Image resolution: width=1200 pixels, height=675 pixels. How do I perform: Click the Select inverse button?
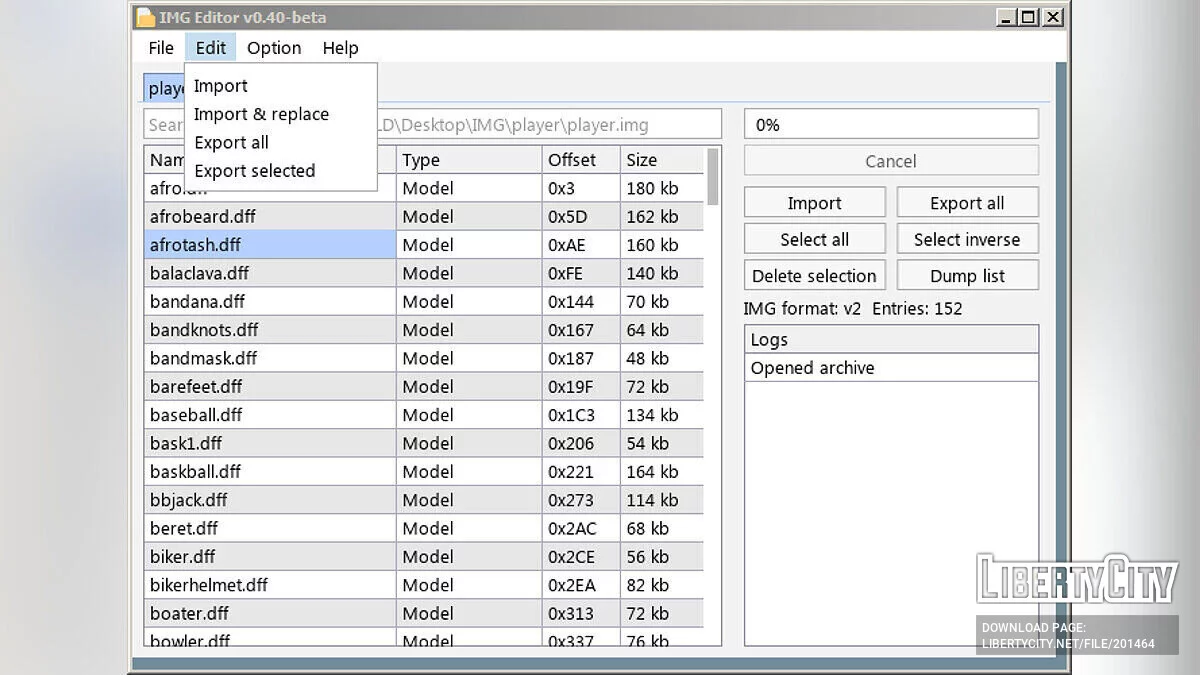coord(966,239)
